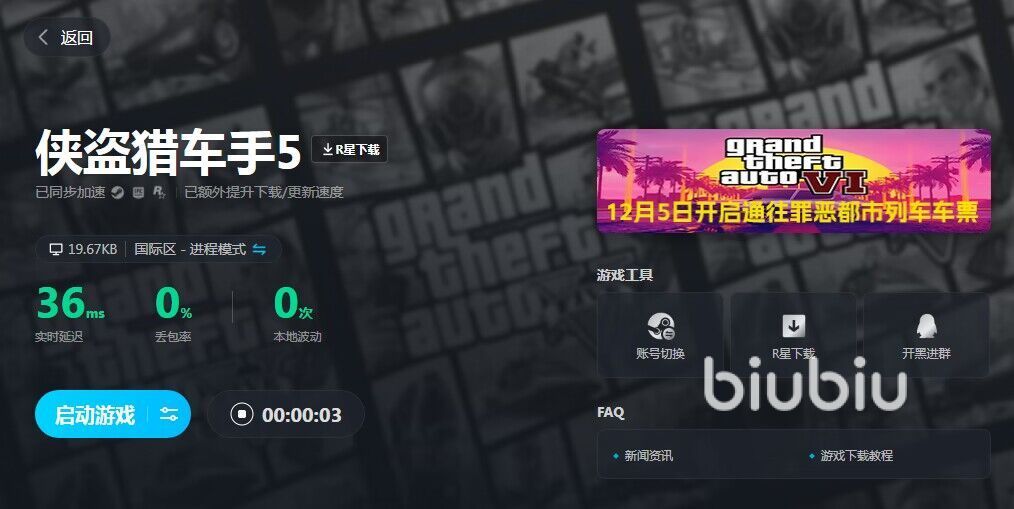Click the 00:00:03 acceleration timer
The image size is (1014, 509).
[302, 415]
